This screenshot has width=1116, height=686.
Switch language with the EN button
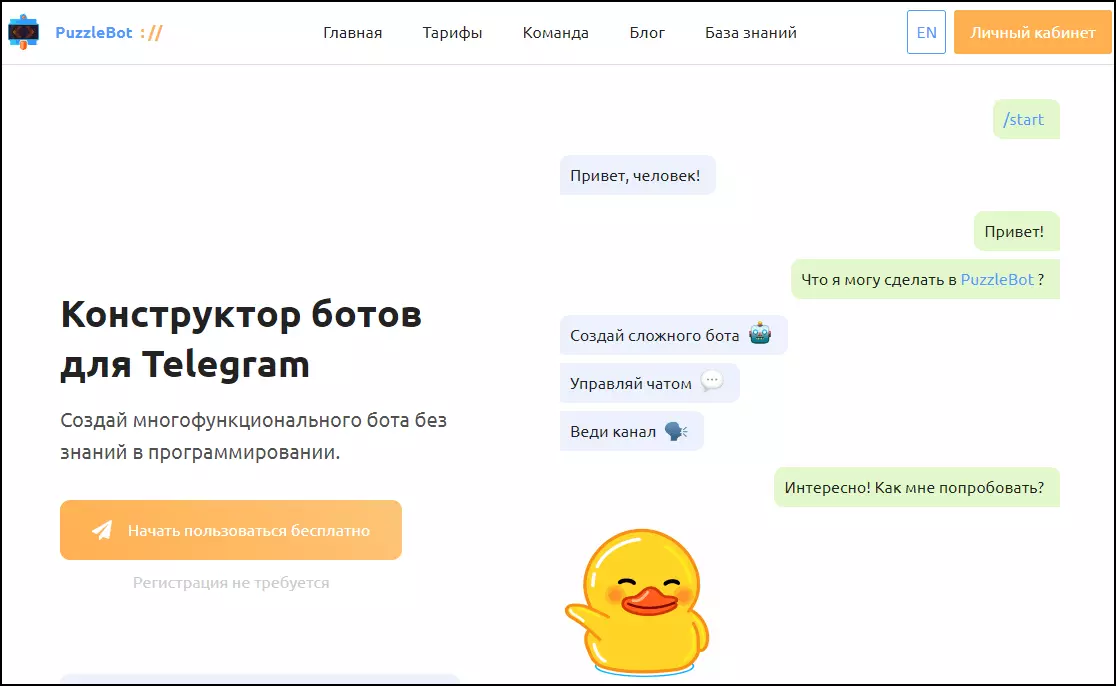pos(926,32)
